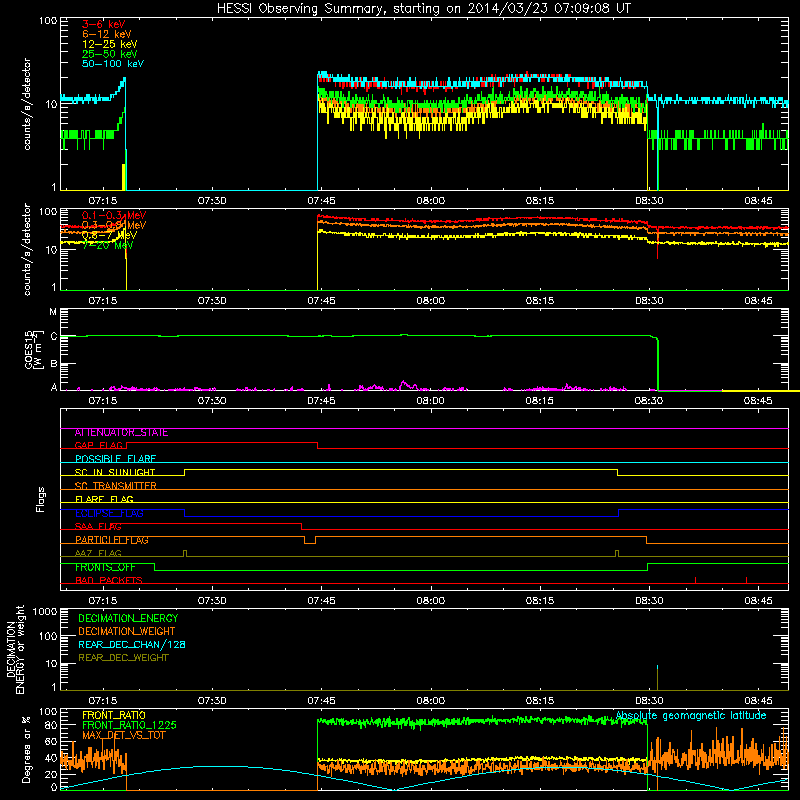
Task: Click the SAA_FLAG label
Action: [98, 527]
